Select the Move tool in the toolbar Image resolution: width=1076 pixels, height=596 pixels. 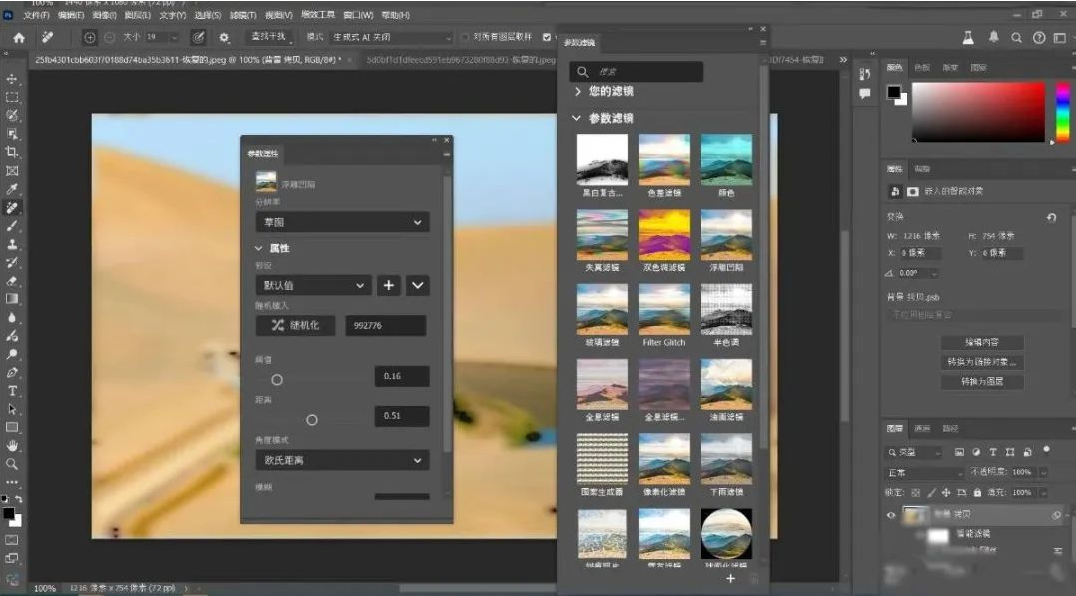point(12,79)
